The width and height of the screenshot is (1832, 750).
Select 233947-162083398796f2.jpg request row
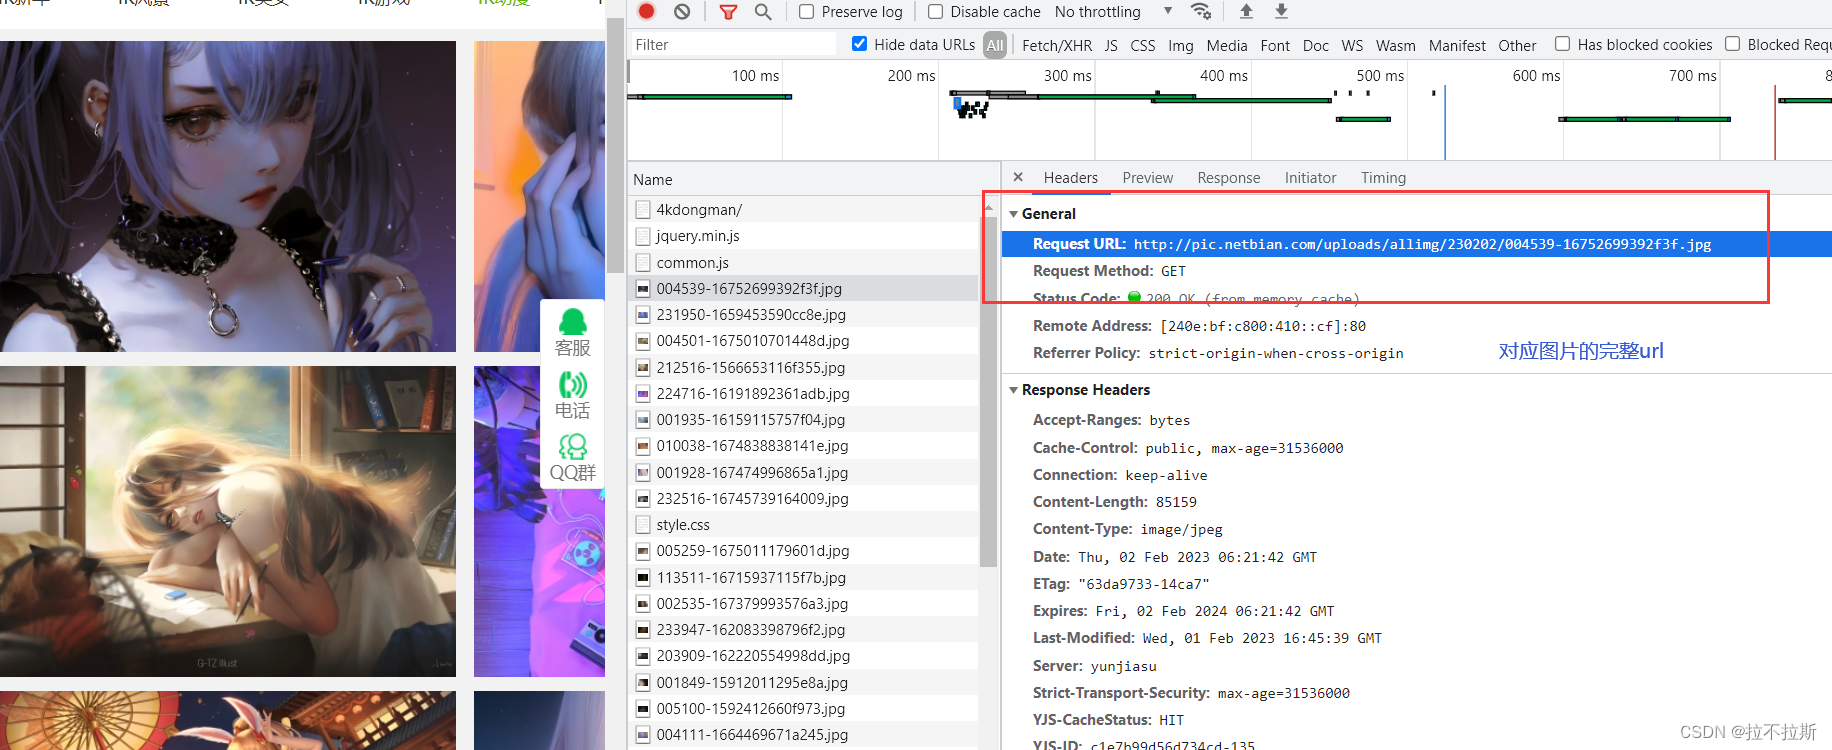pyautogui.click(x=803, y=629)
